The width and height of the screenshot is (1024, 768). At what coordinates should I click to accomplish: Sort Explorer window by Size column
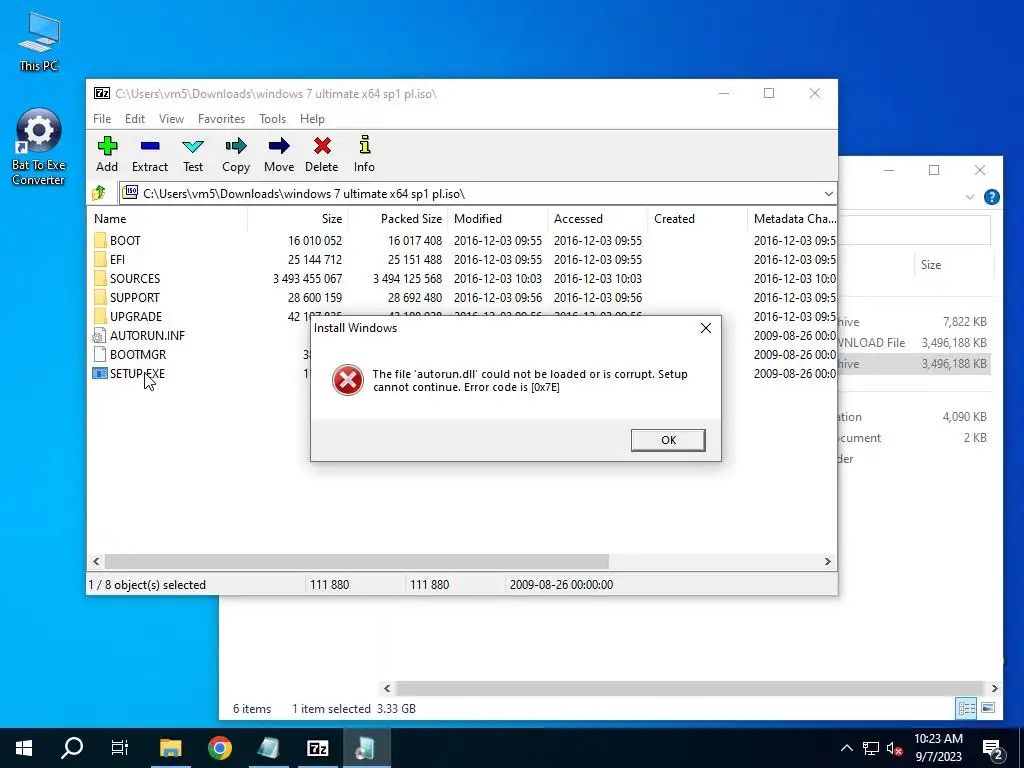pos(953,264)
